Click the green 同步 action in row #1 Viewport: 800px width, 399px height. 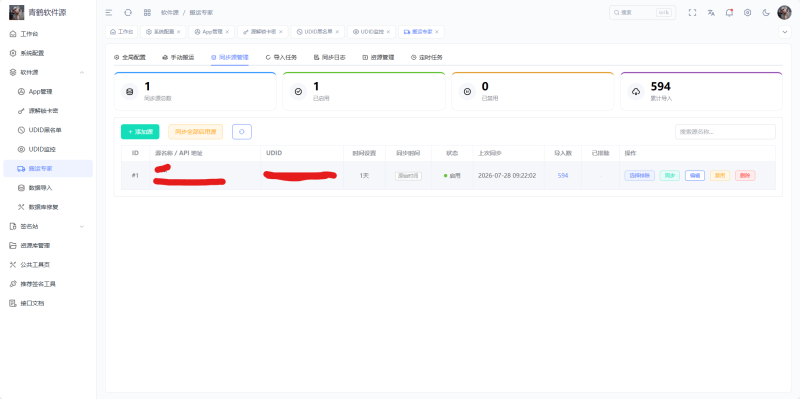click(x=669, y=176)
